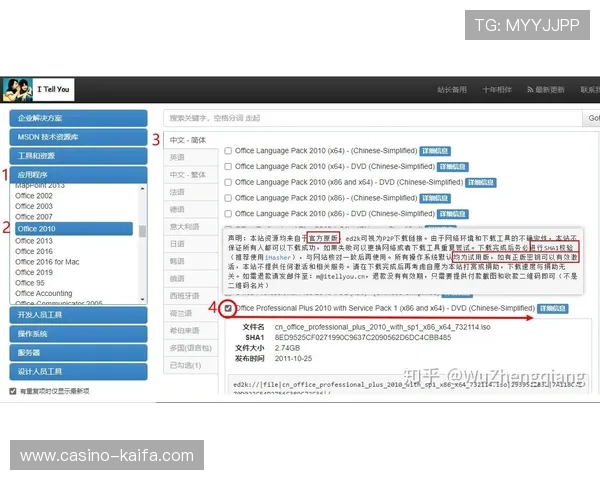The height and width of the screenshot is (480, 600).
Task: Select Office 2010 in the application list
Action: 73,228
